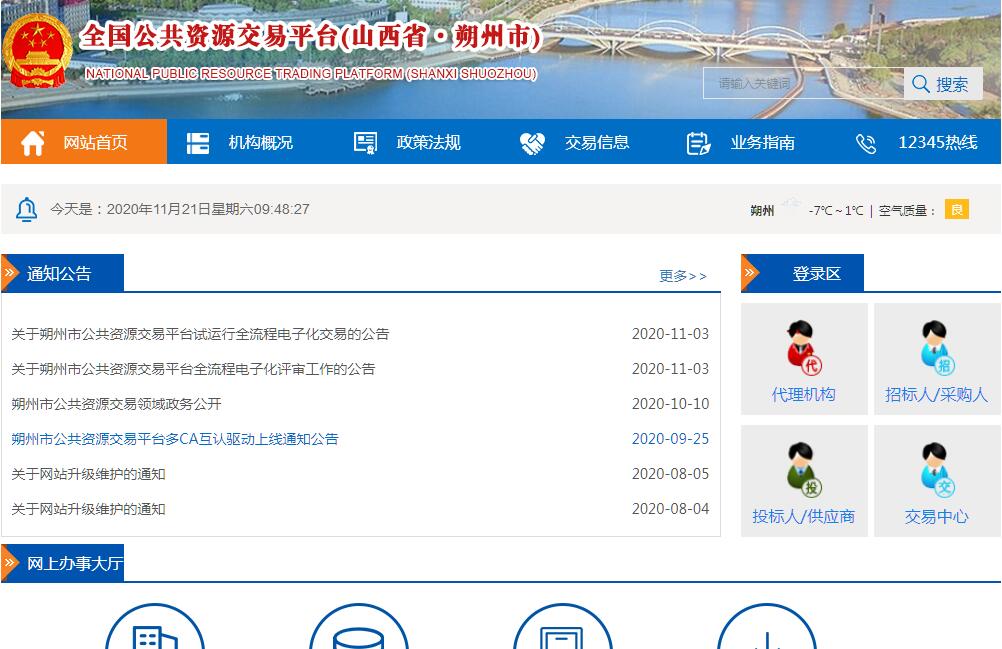The height and width of the screenshot is (649, 1002).
Task: Click the 12345热线 phone icon
Action: click(x=866, y=143)
